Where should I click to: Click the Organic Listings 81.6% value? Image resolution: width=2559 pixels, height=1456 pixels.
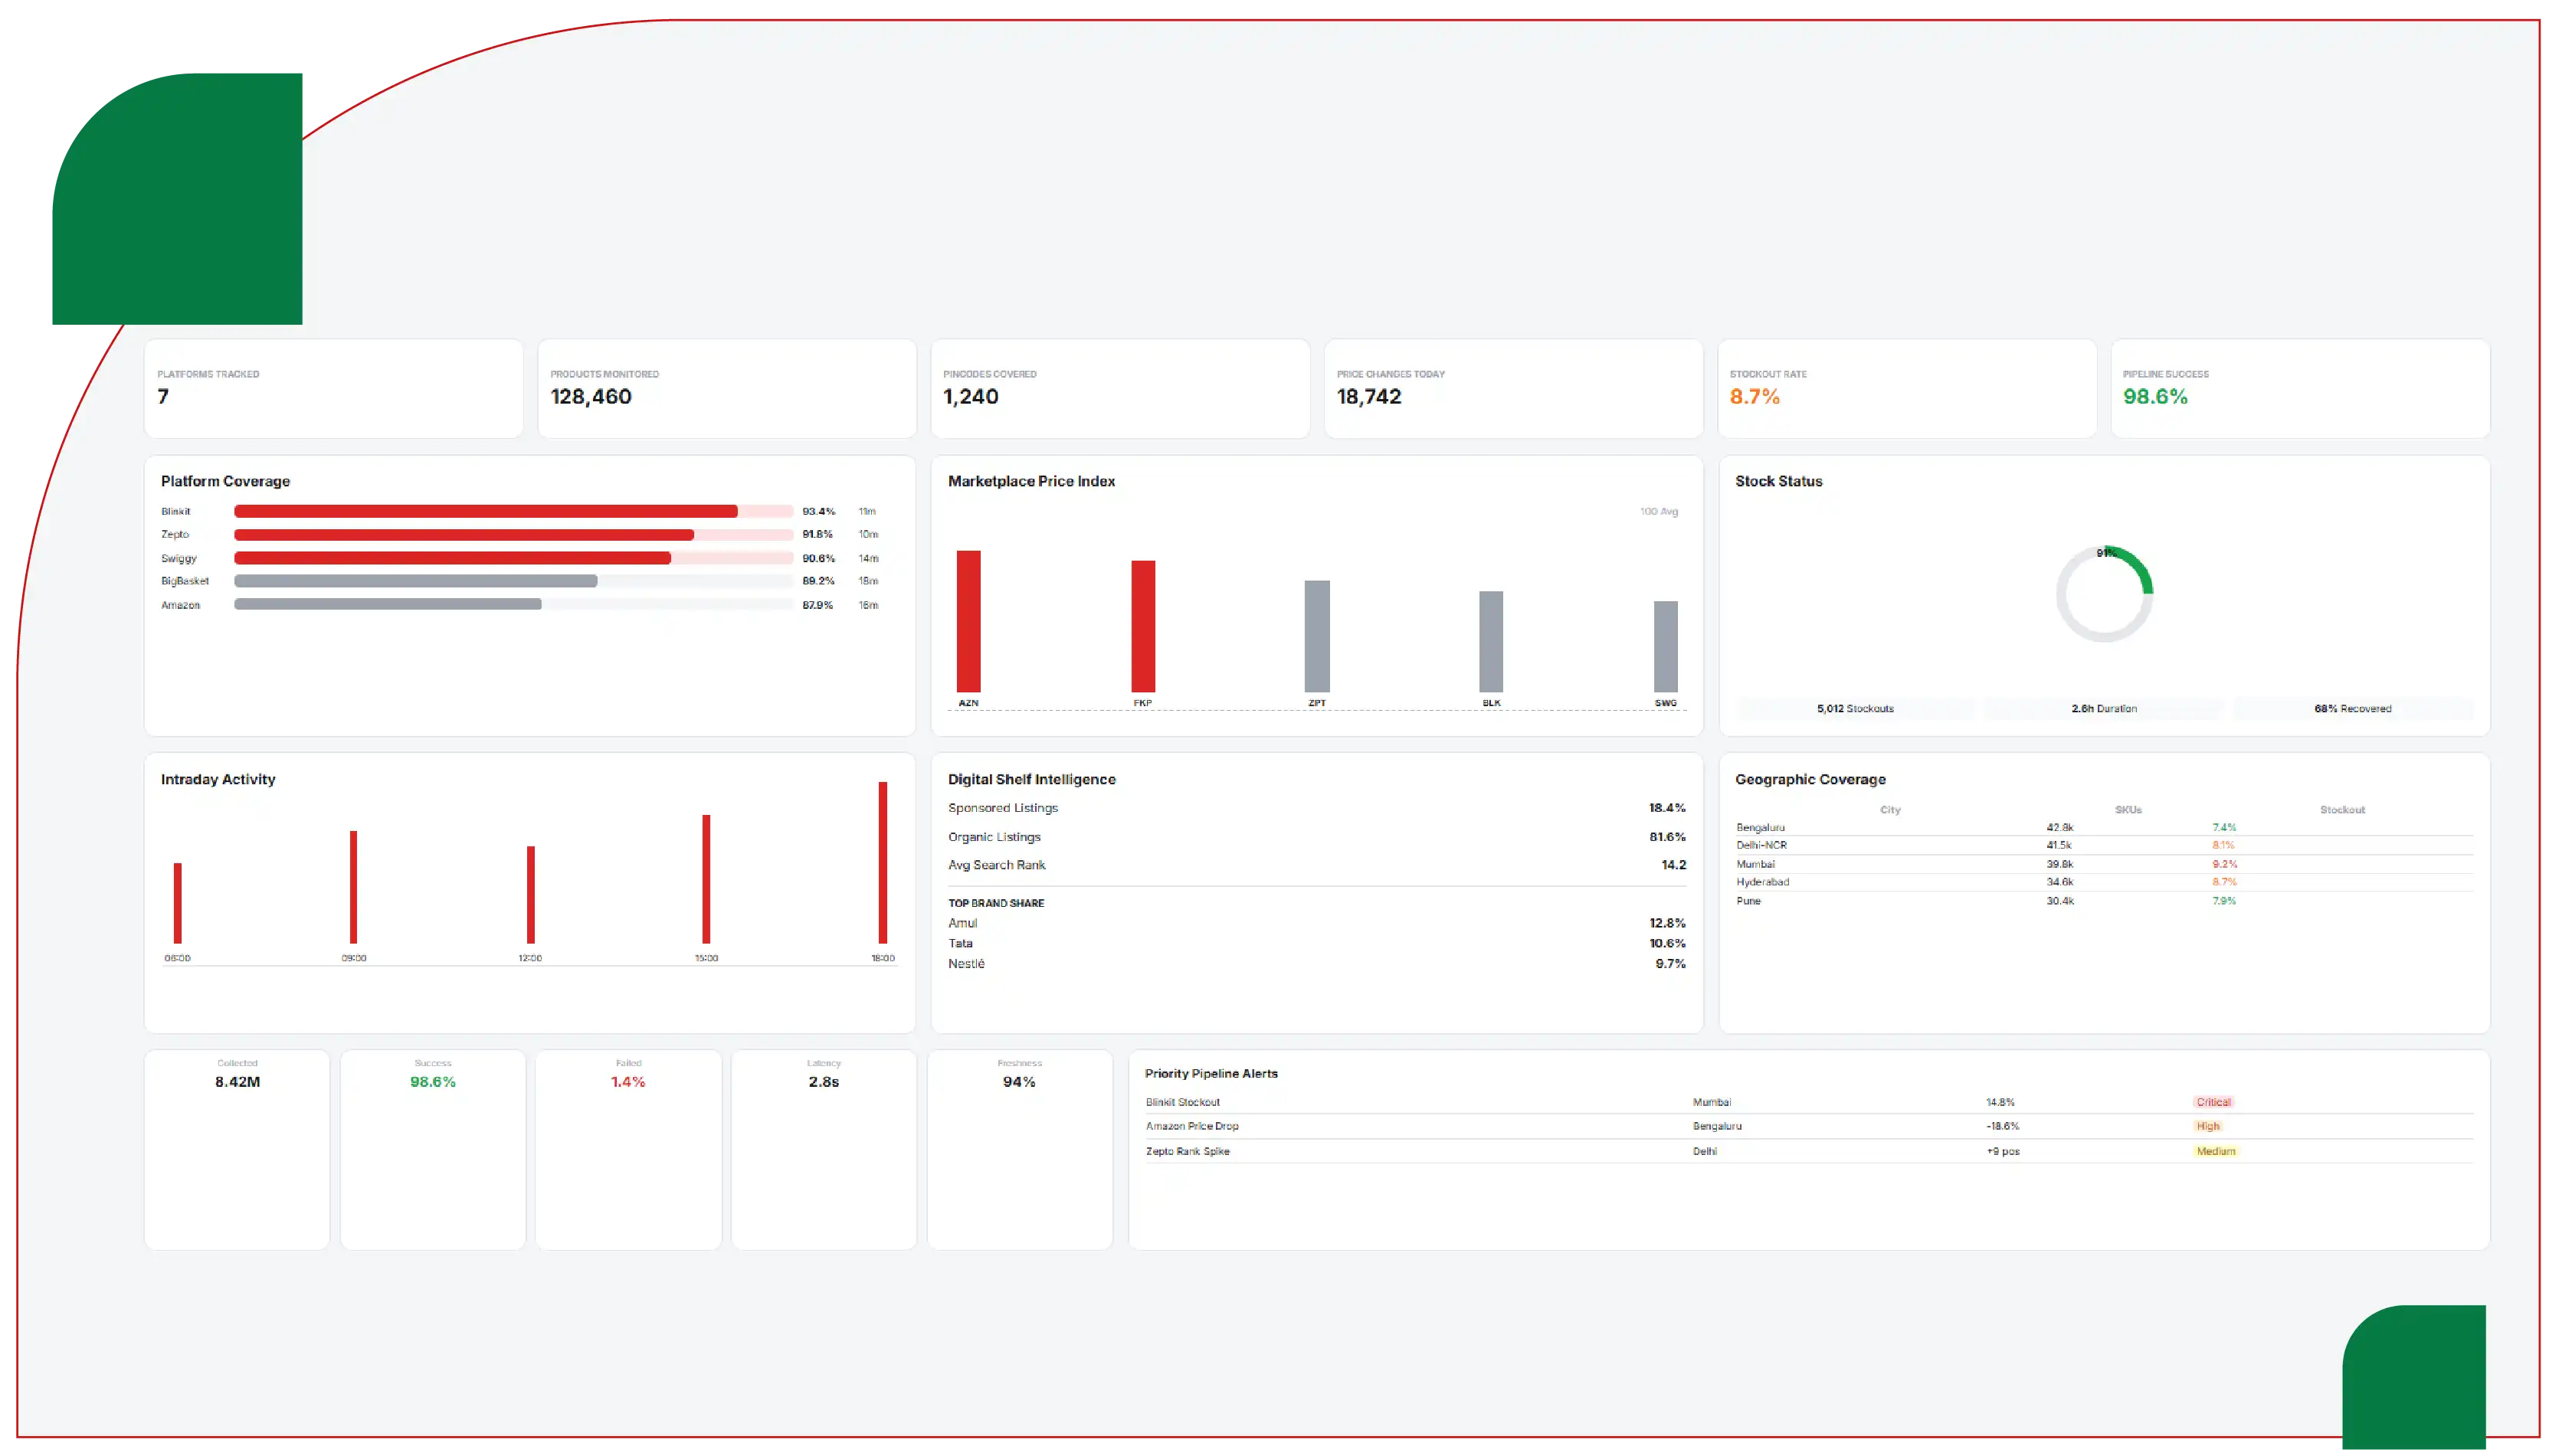click(1666, 837)
